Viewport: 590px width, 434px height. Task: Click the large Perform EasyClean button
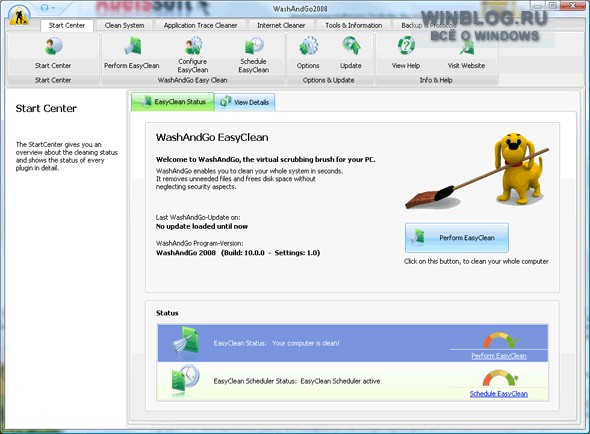click(457, 238)
